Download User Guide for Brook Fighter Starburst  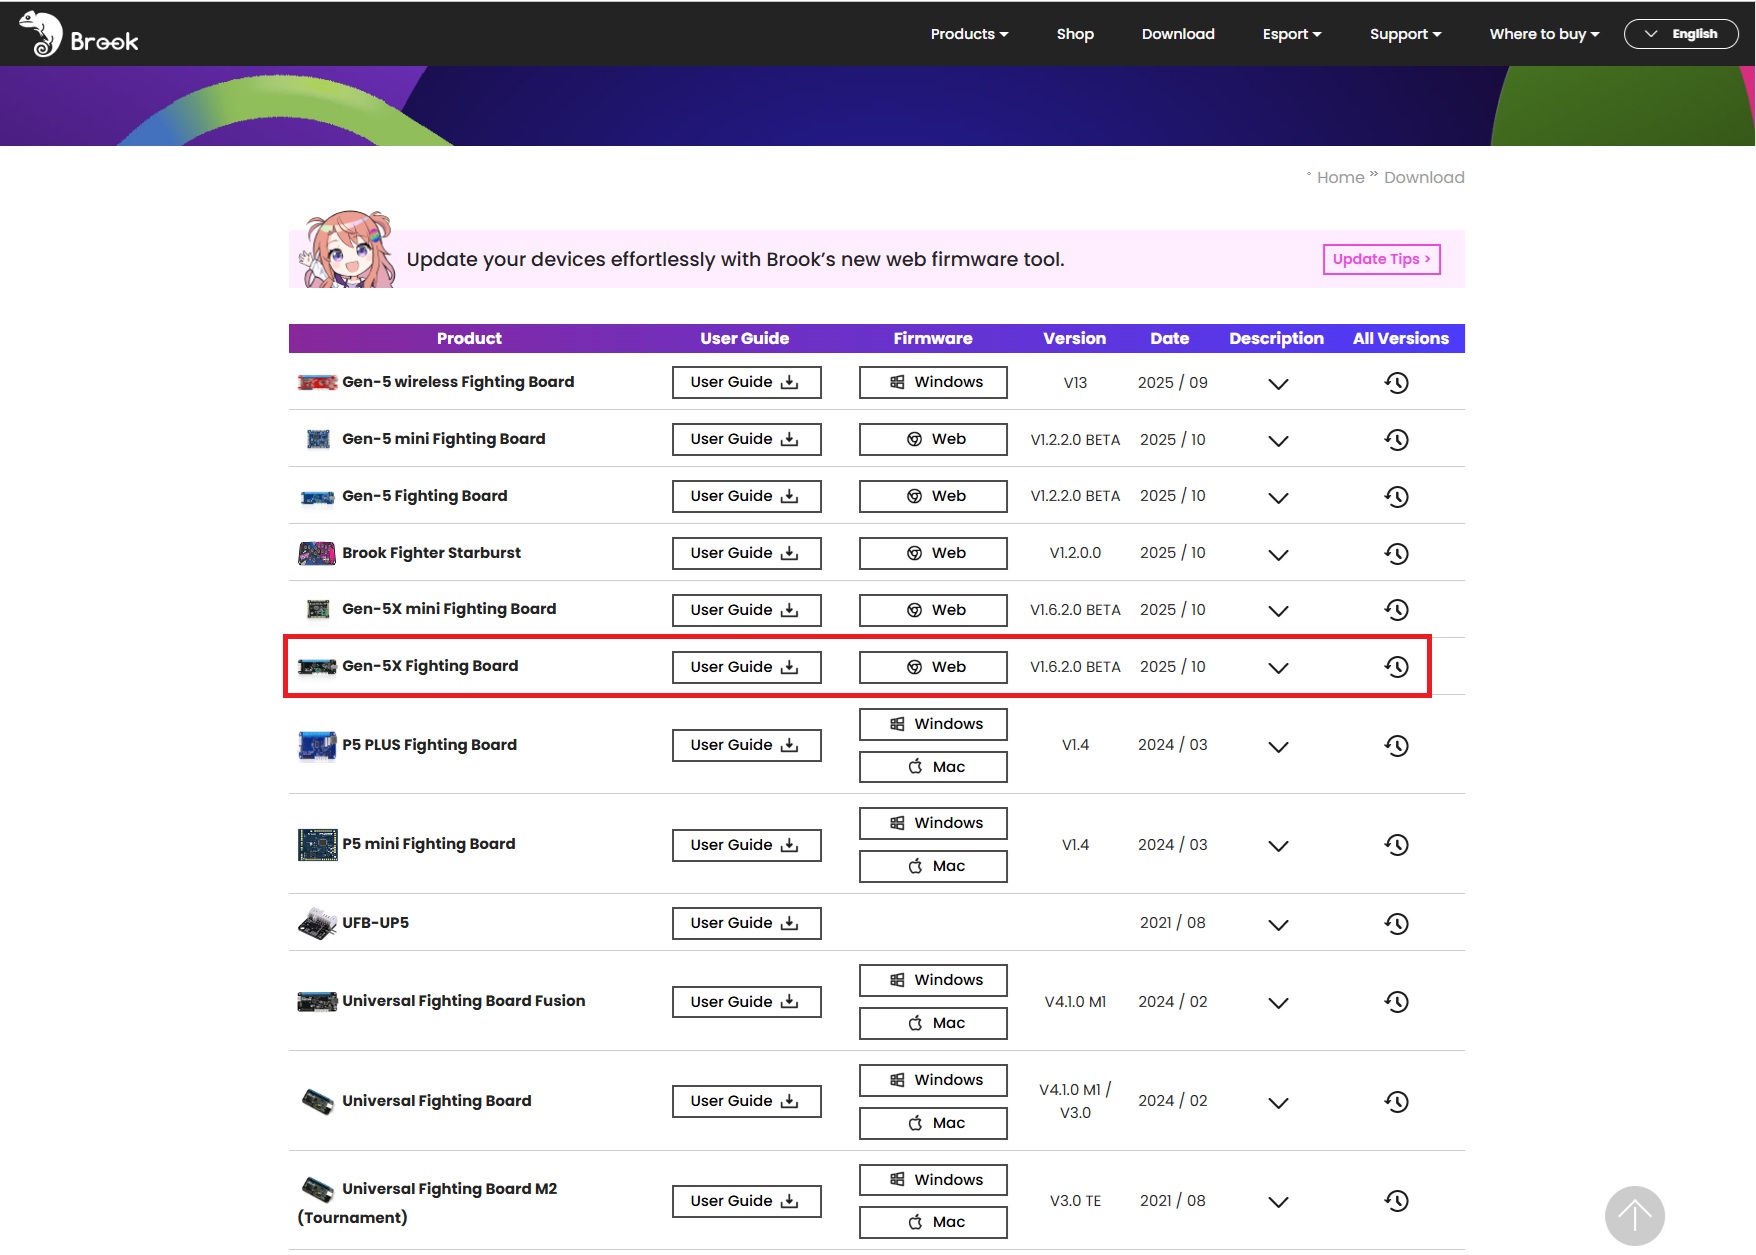pyautogui.click(x=746, y=553)
